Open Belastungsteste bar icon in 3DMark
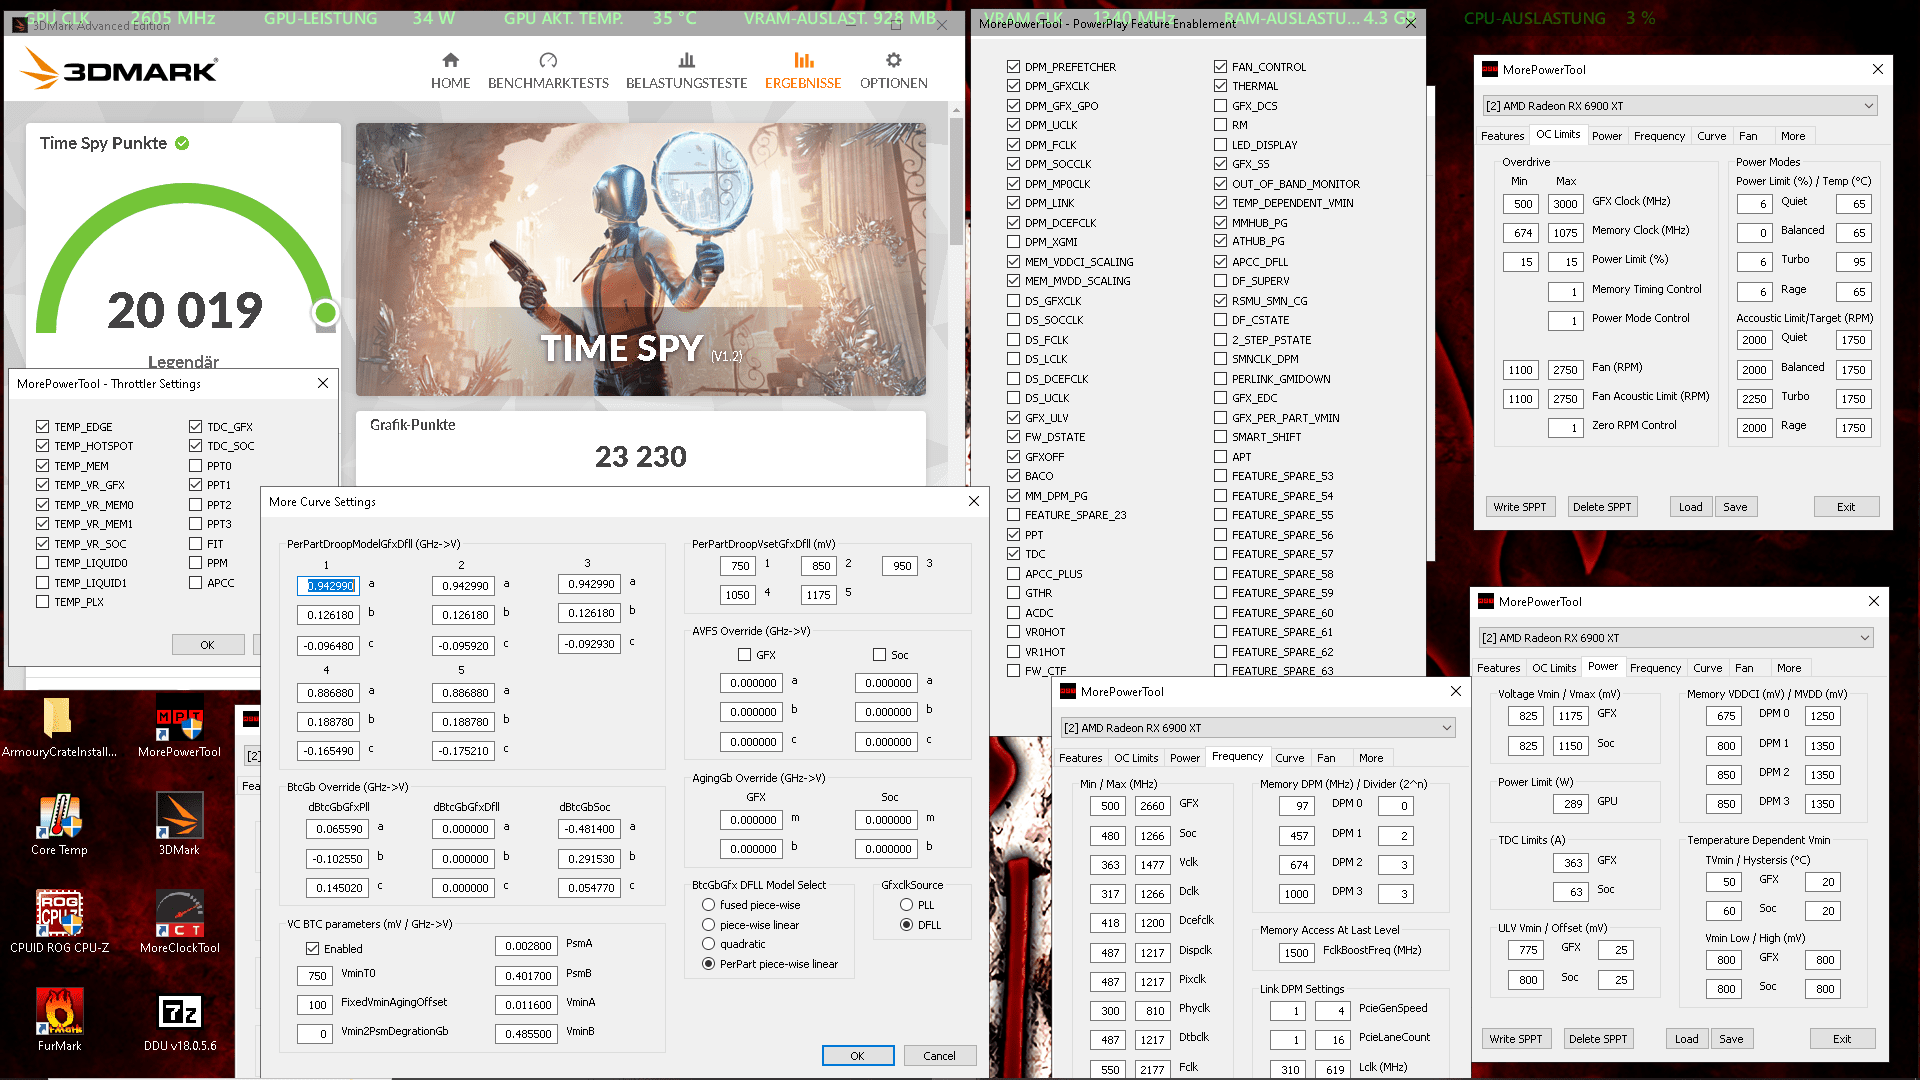 click(x=686, y=60)
